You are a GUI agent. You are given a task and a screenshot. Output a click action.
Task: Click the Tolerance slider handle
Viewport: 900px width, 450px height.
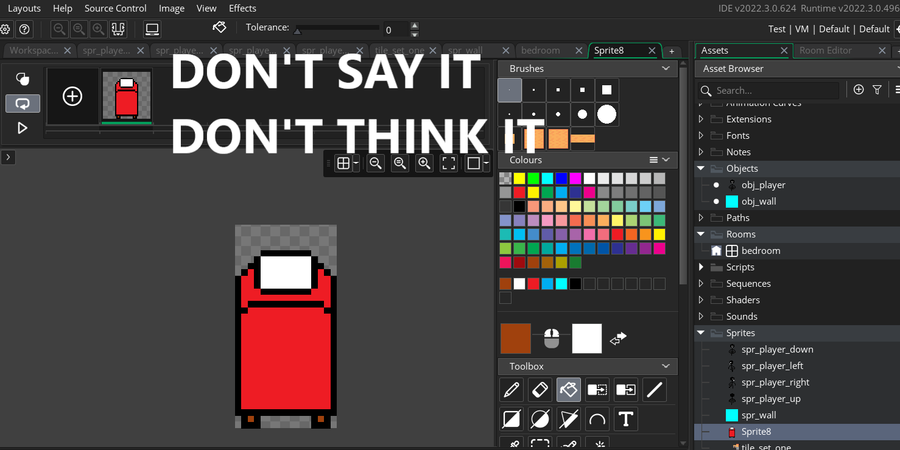[x=297, y=31]
